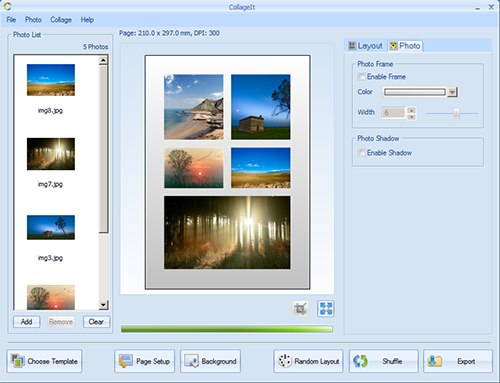The image size is (500, 383).
Task: Click the Export folder icon
Action: click(435, 361)
